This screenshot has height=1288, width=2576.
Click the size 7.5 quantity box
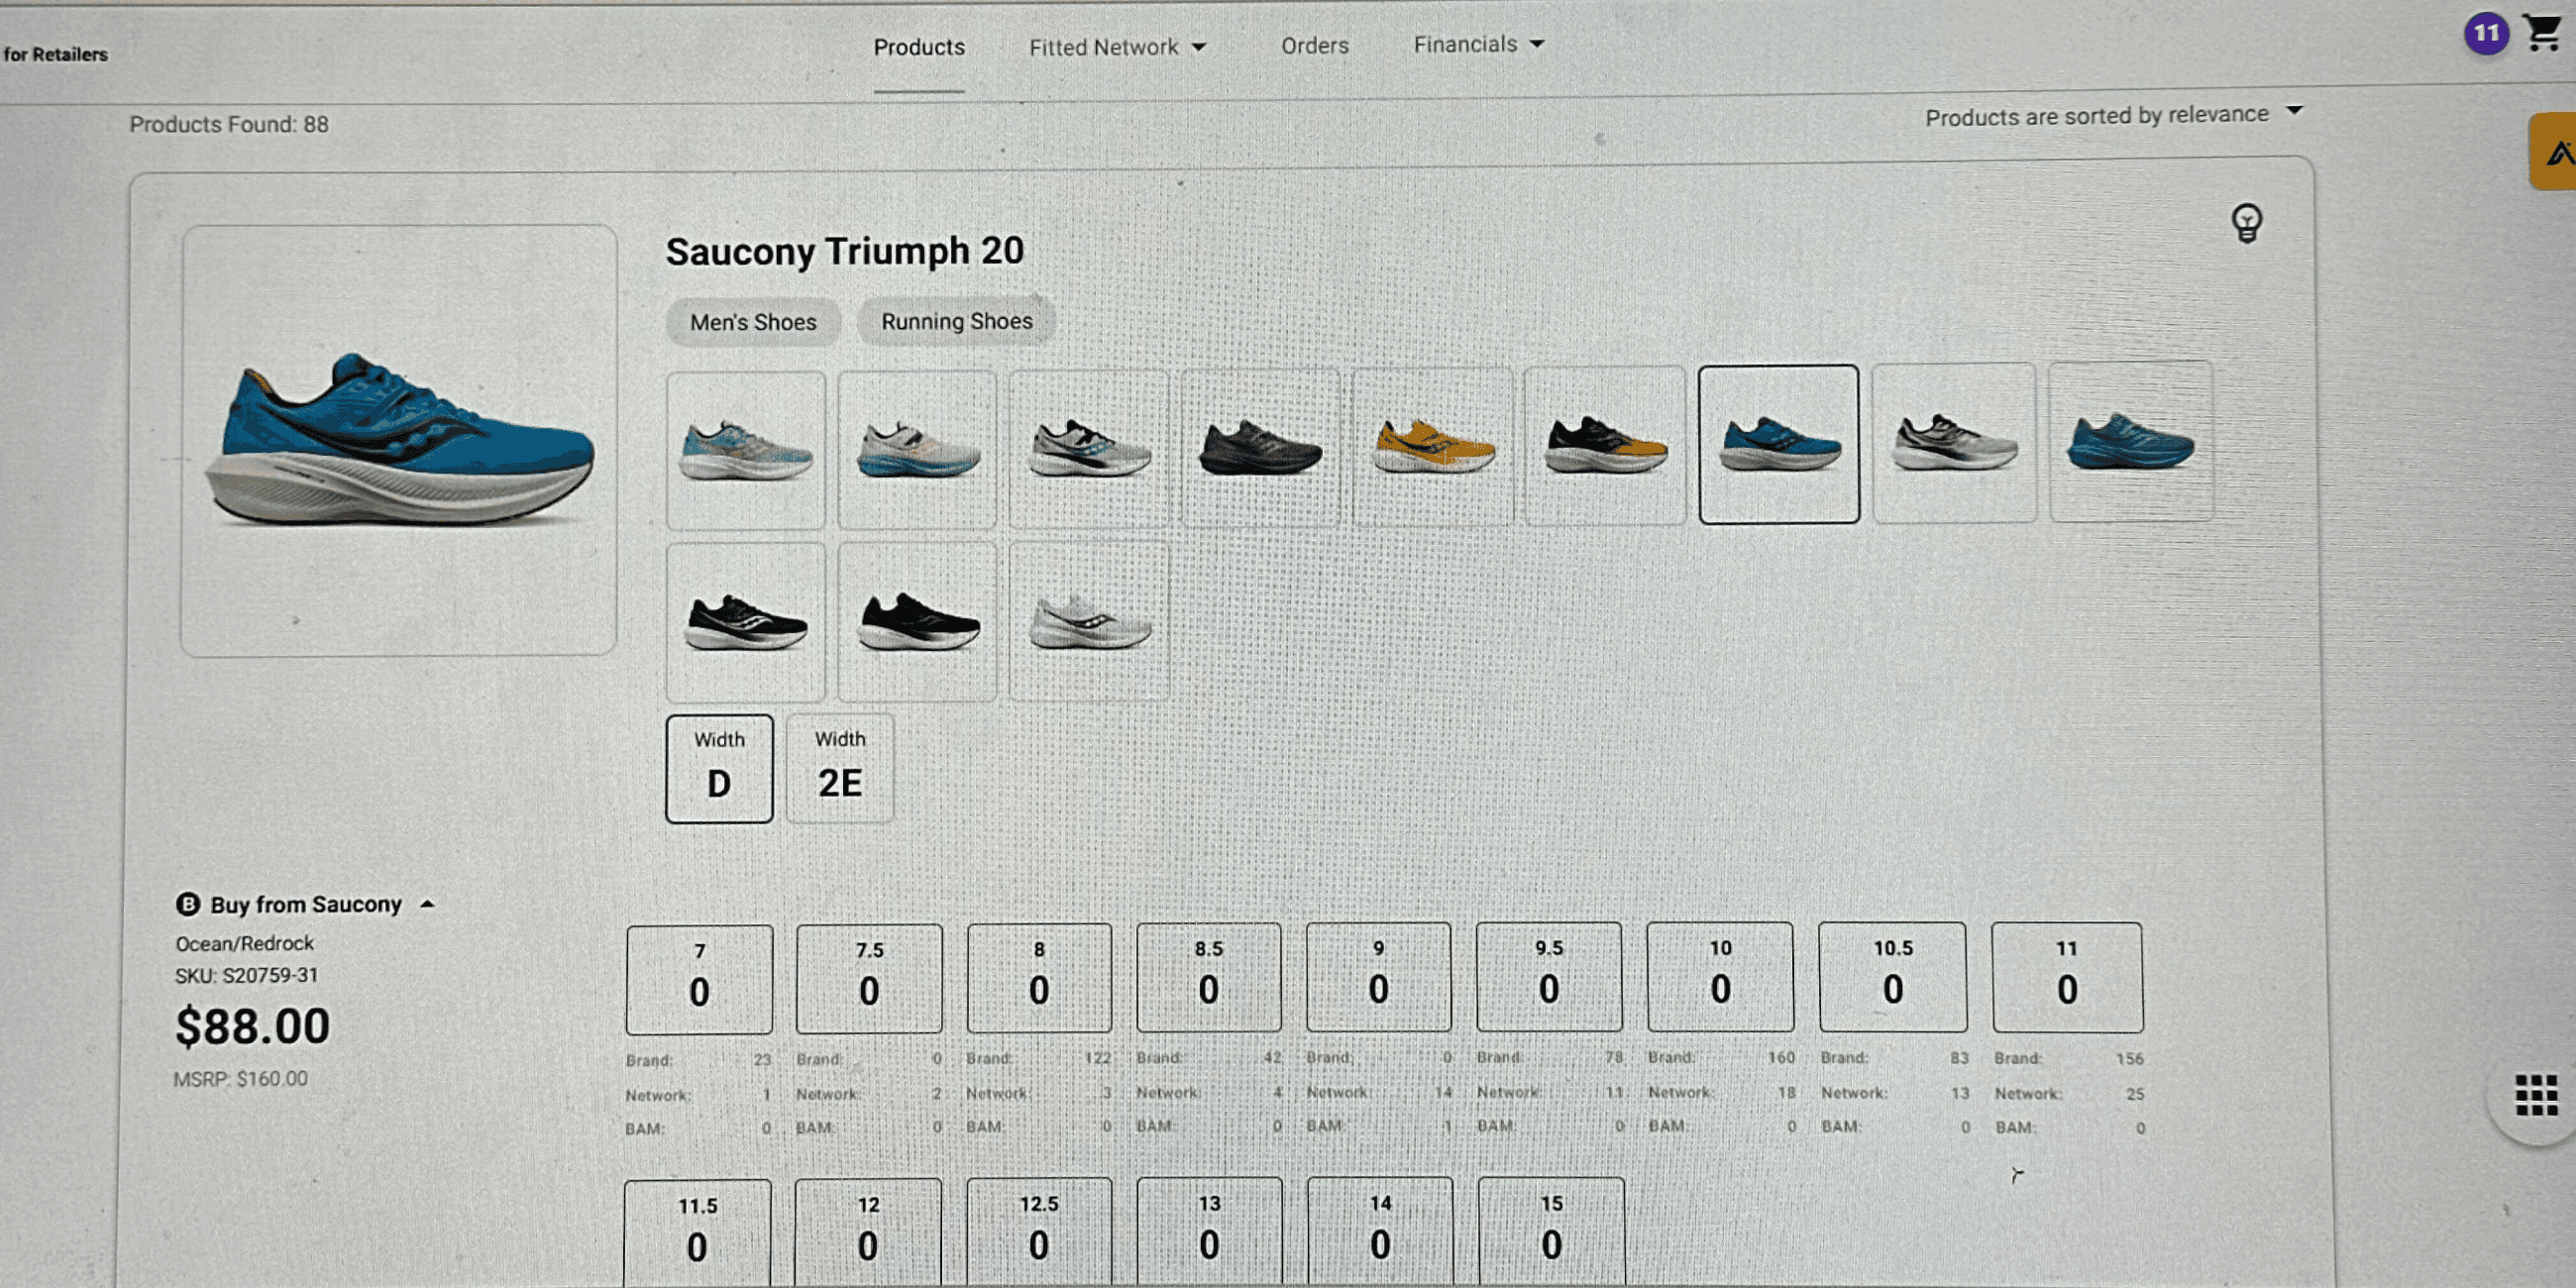869,978
